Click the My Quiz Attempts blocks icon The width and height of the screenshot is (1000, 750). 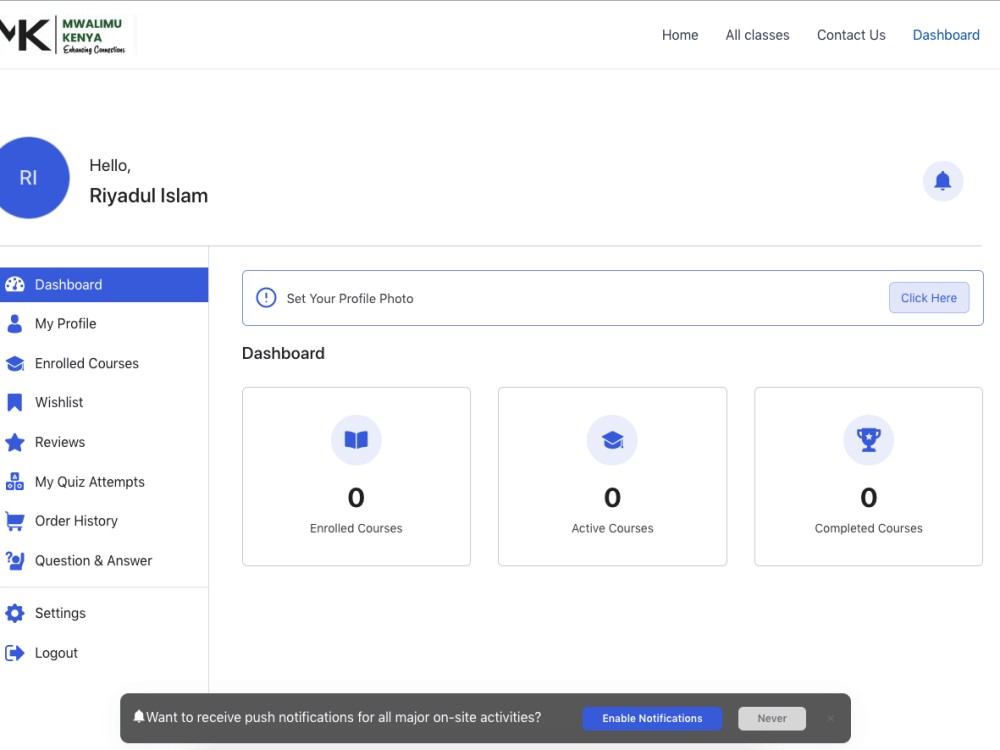pos(15,482)
